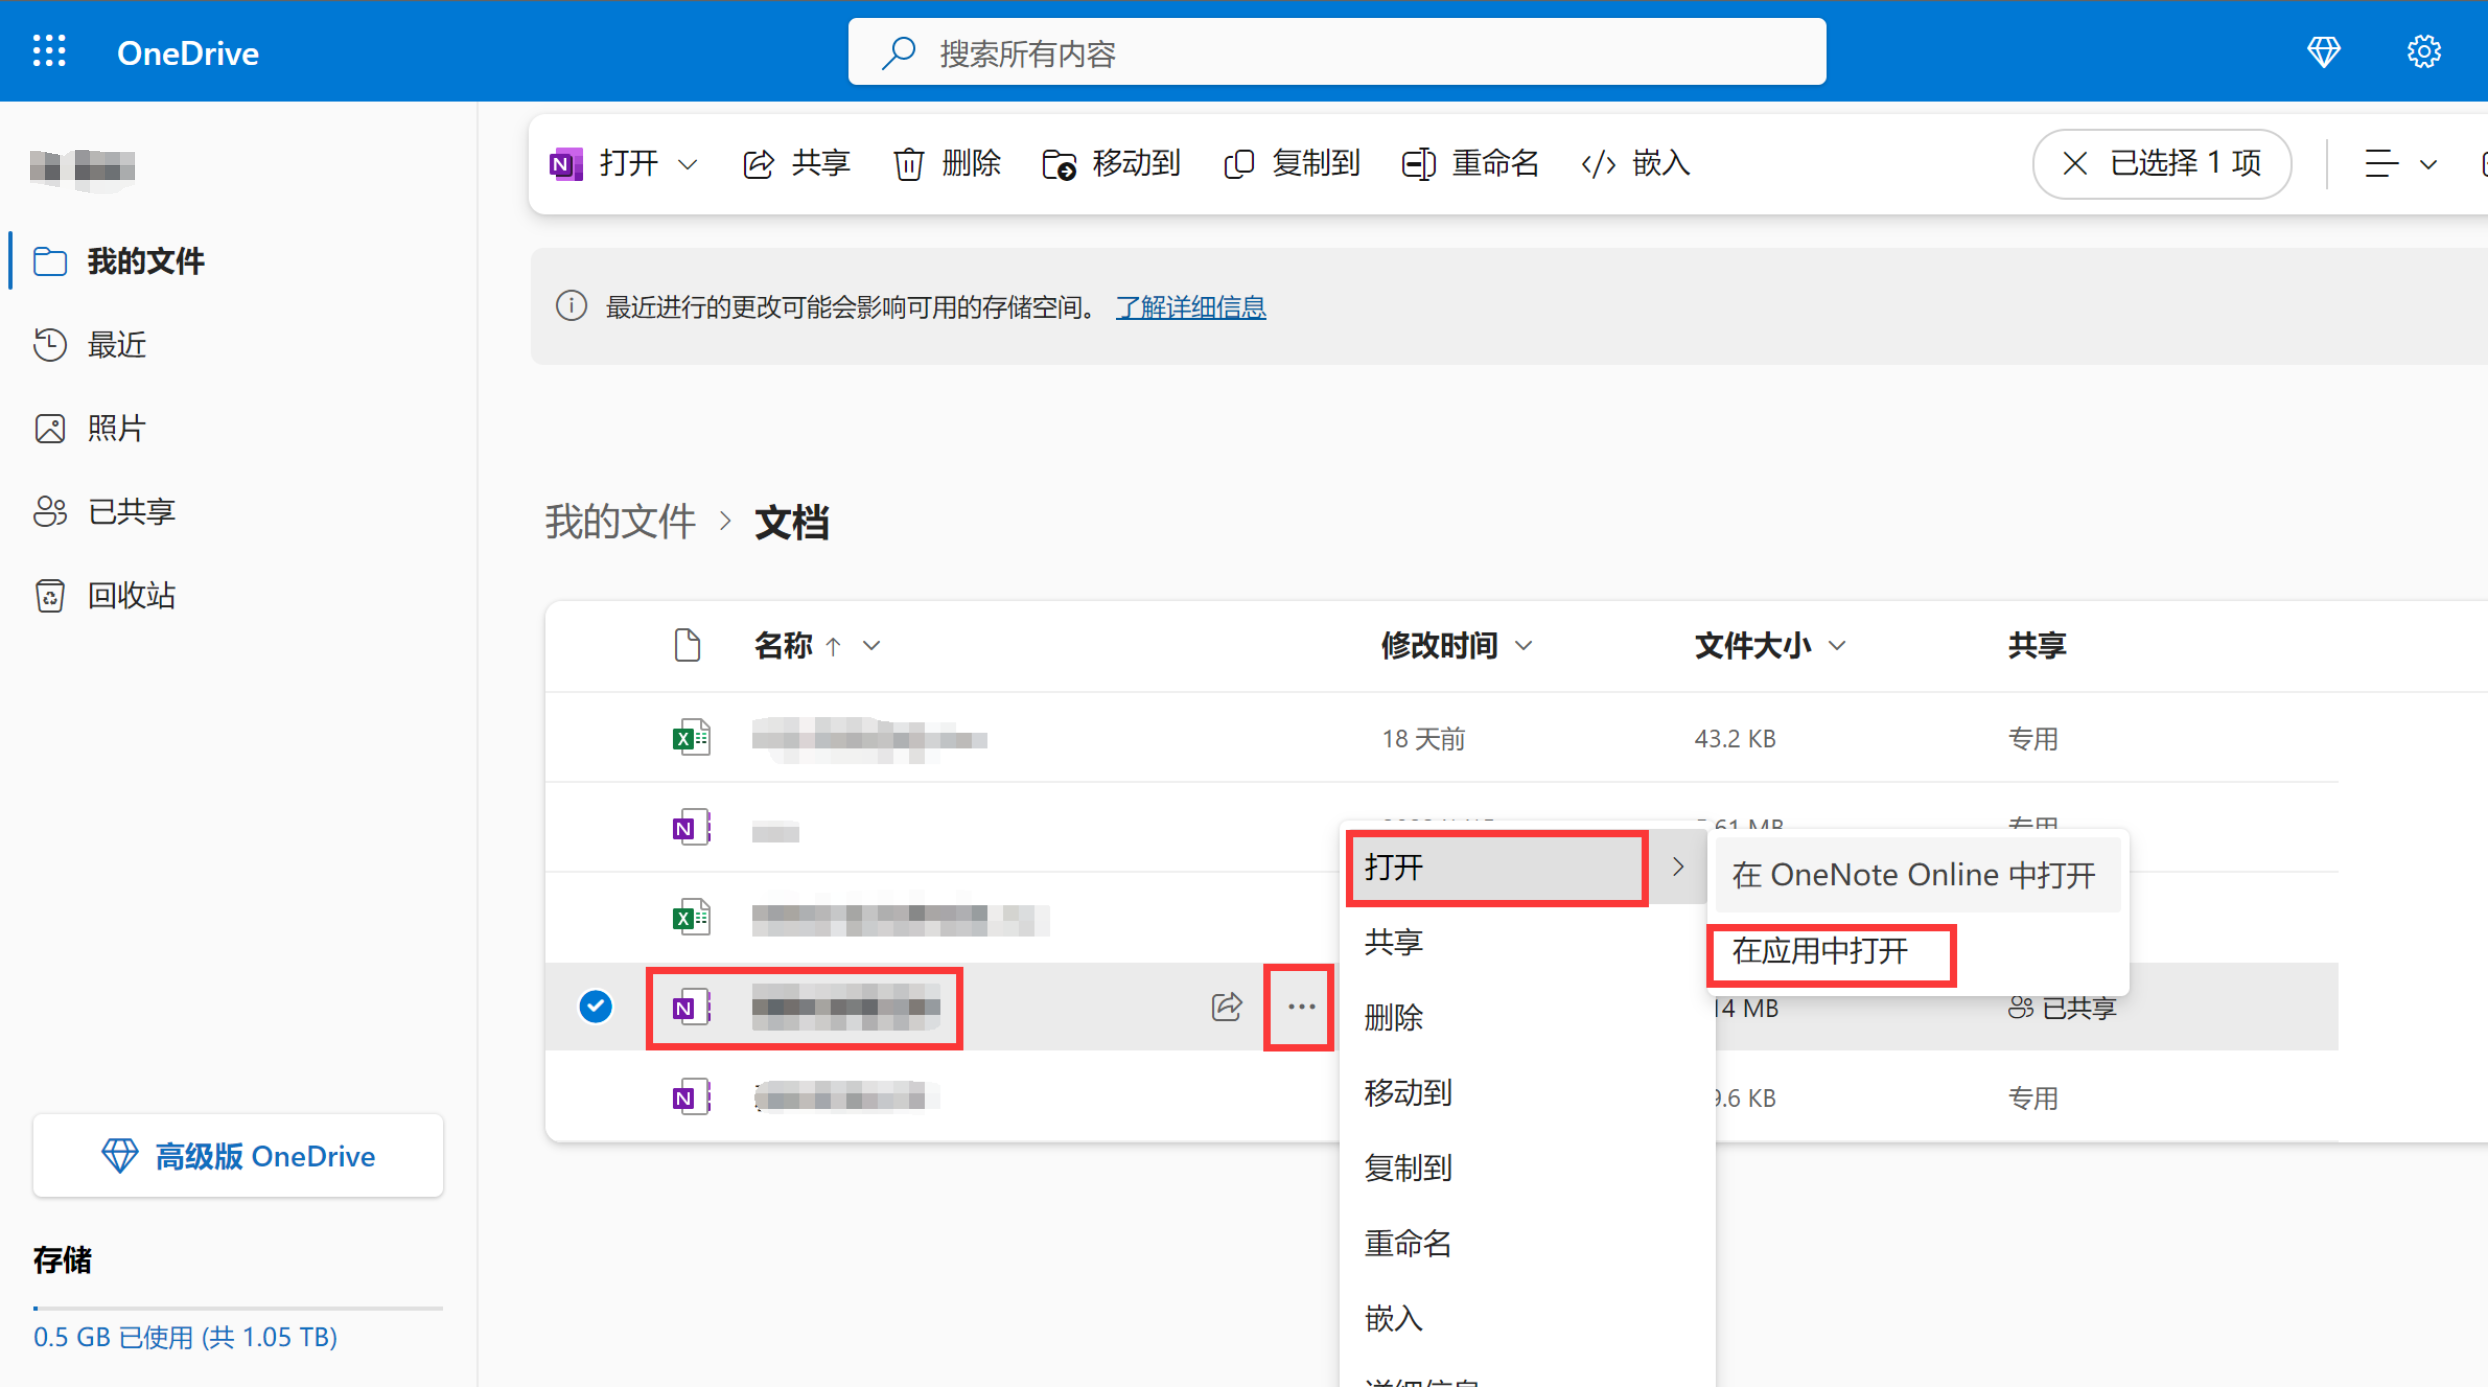Click the Rename toolbar button
Image resolution: width=2488 pixels, height=1387 pixels.
click(x=1470, y=163)
